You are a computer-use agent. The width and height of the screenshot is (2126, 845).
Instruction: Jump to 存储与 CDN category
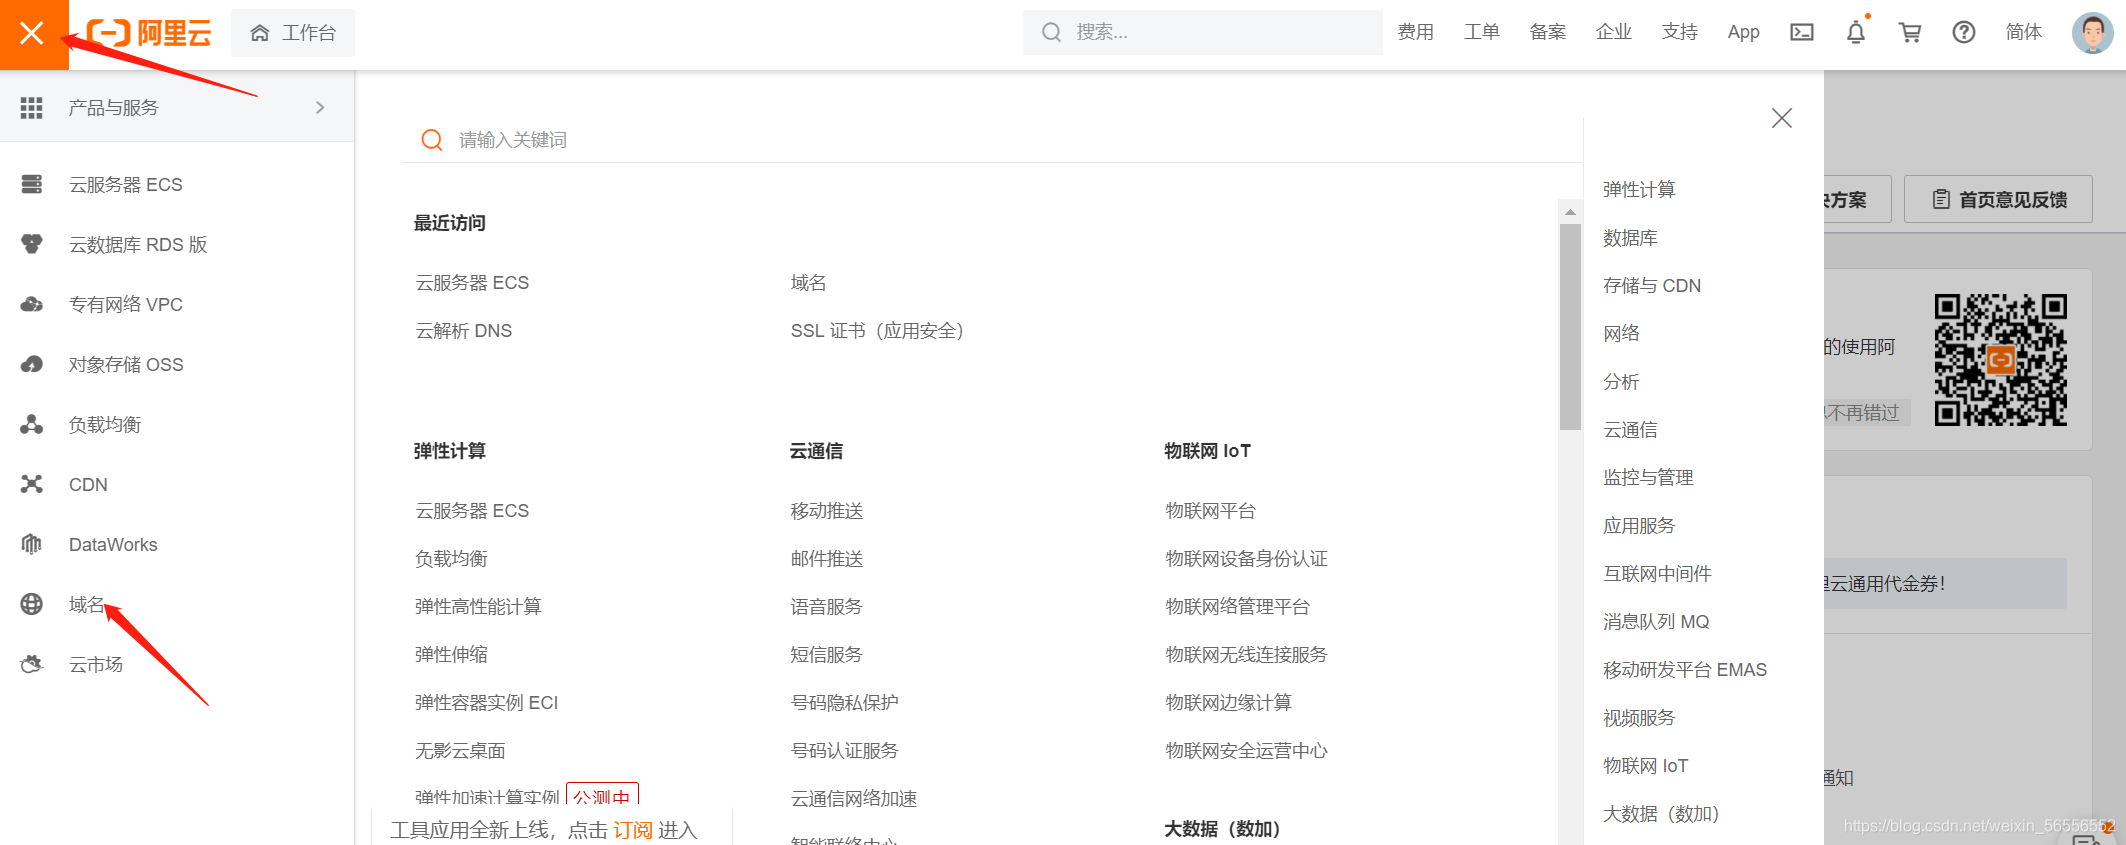(1652, 286)
